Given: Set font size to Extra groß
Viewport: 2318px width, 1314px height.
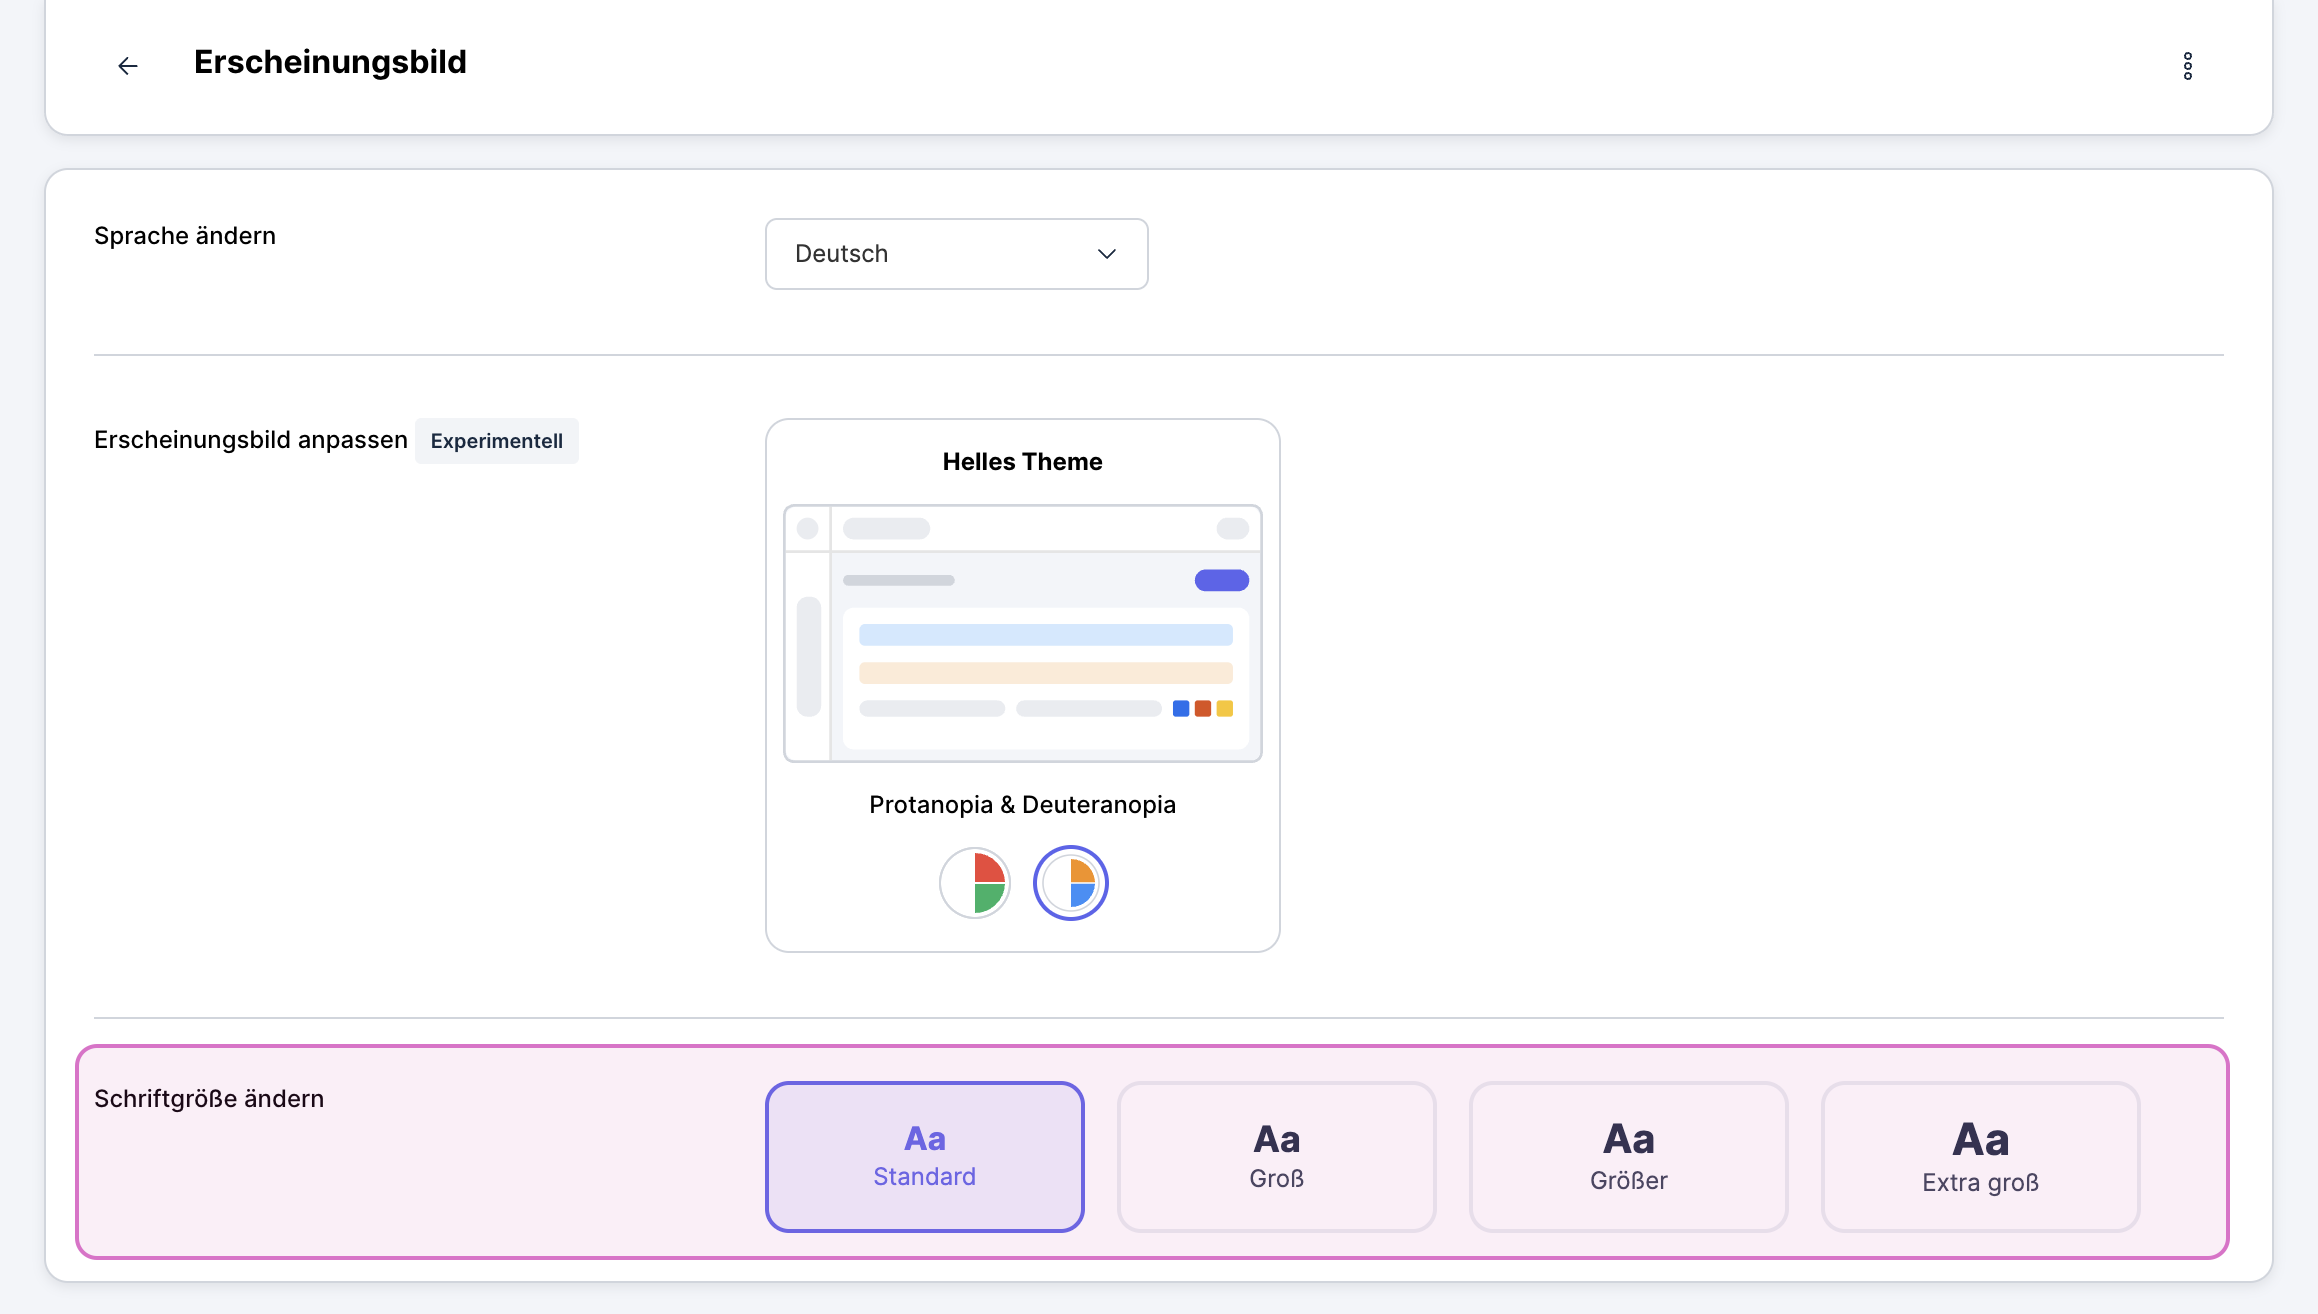Looking at the screenshot, I should (1980, 1156).
